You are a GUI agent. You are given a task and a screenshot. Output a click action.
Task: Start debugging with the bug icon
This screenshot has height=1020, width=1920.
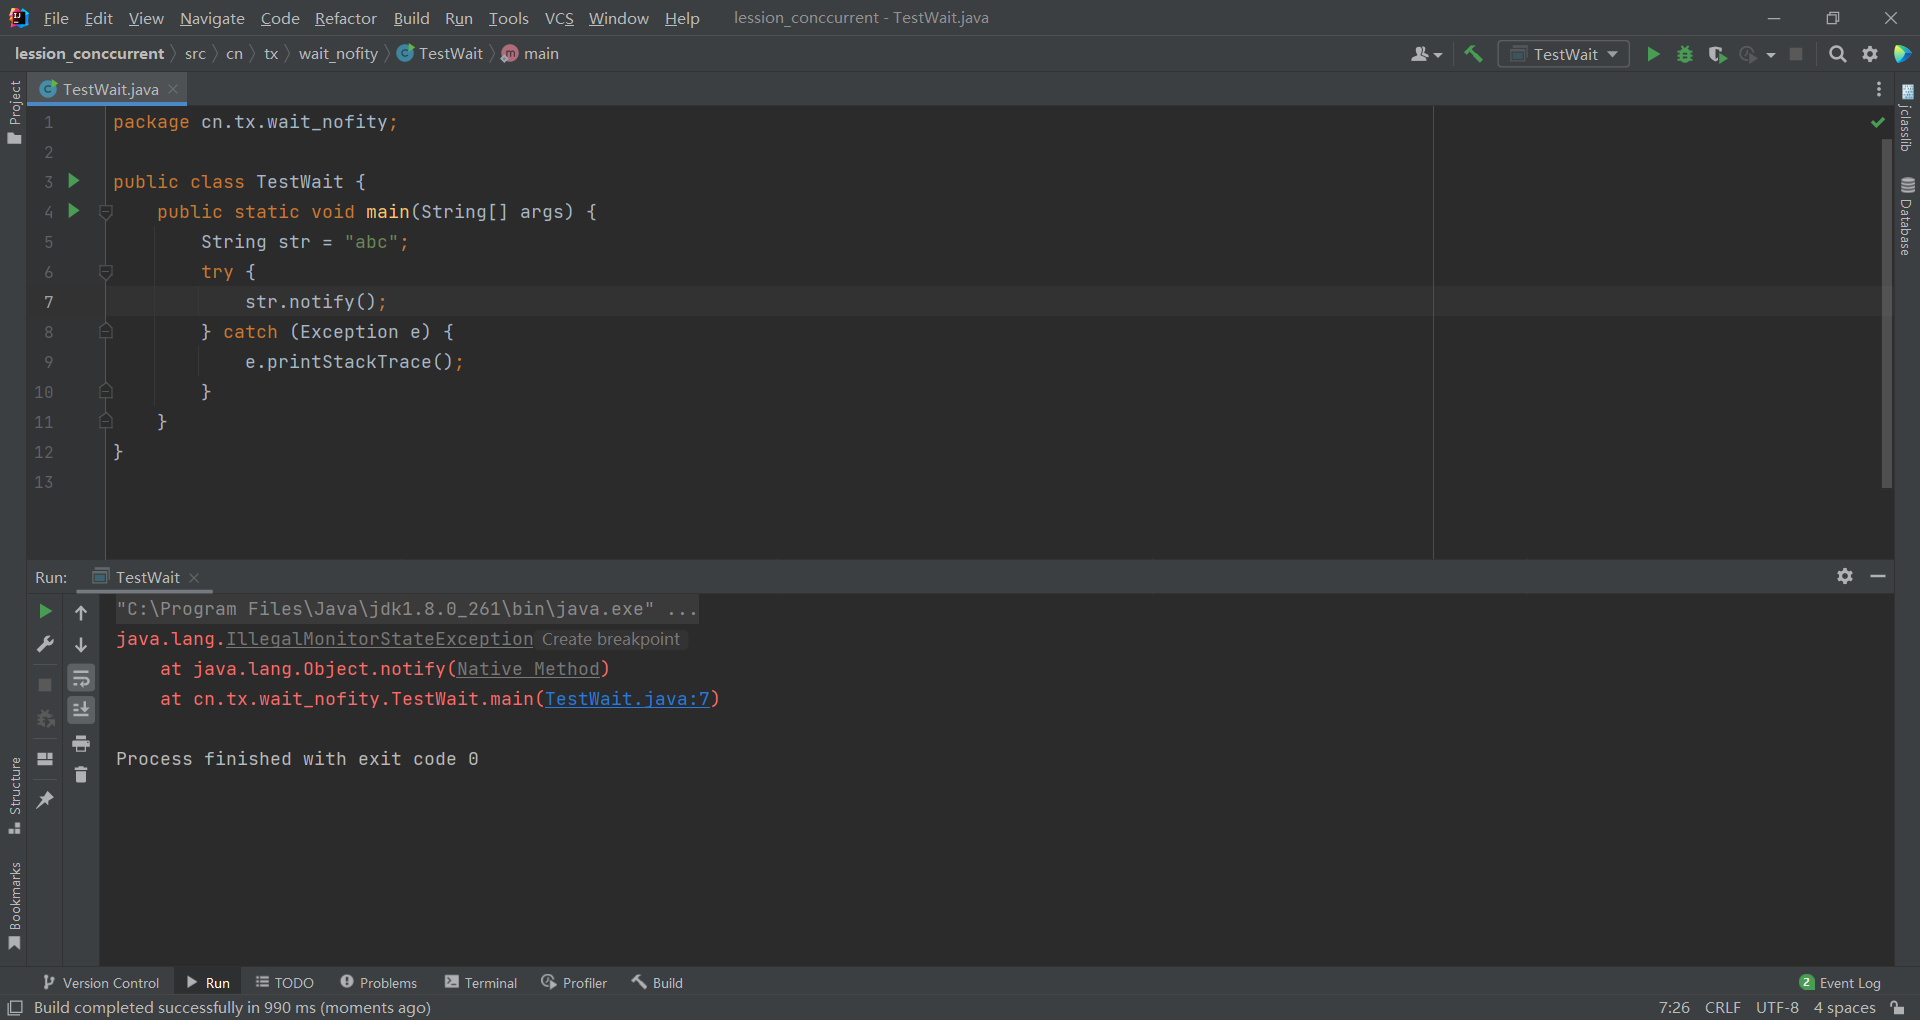(1685, 54)
